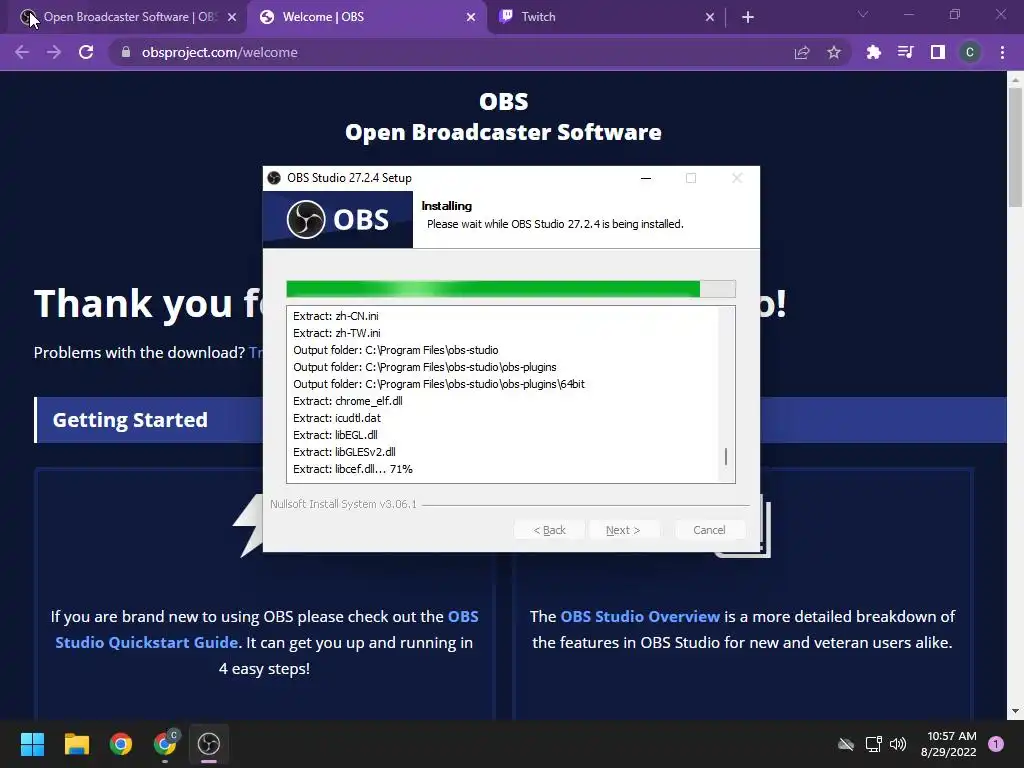Open the volume speaker tray icon

pyautogui.click(x=898, y=744)
